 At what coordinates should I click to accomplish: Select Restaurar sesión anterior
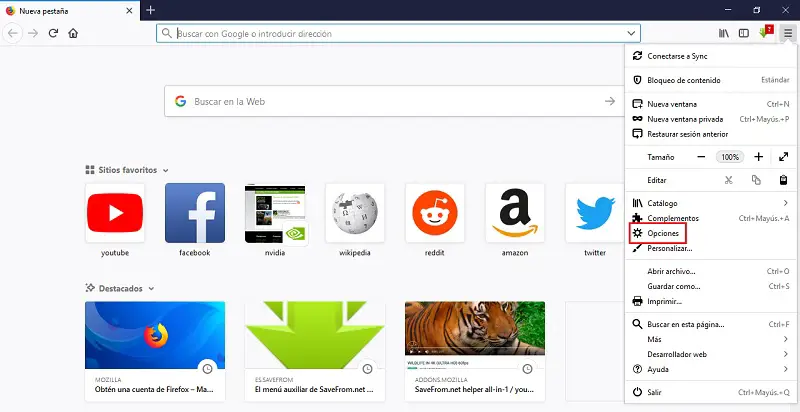click(x=712, y=134)
